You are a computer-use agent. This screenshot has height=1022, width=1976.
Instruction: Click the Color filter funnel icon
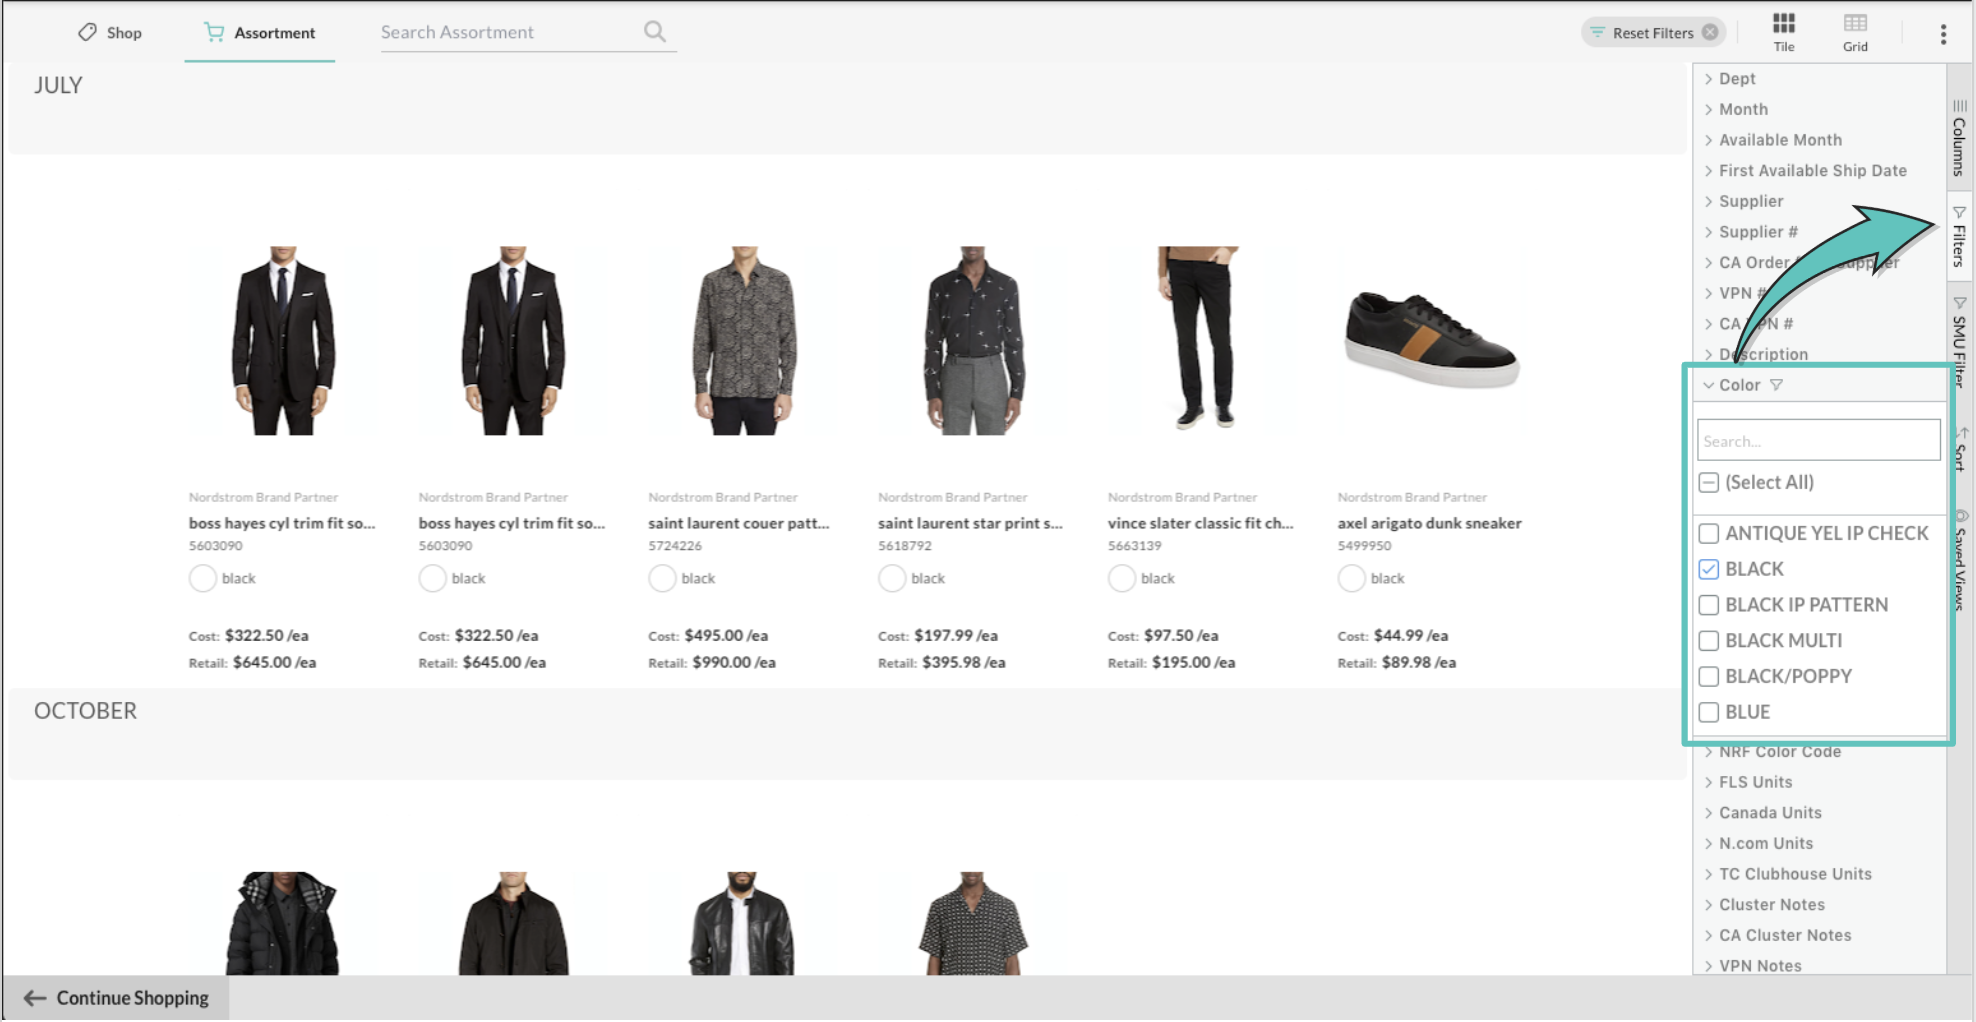coord(1776,385)
